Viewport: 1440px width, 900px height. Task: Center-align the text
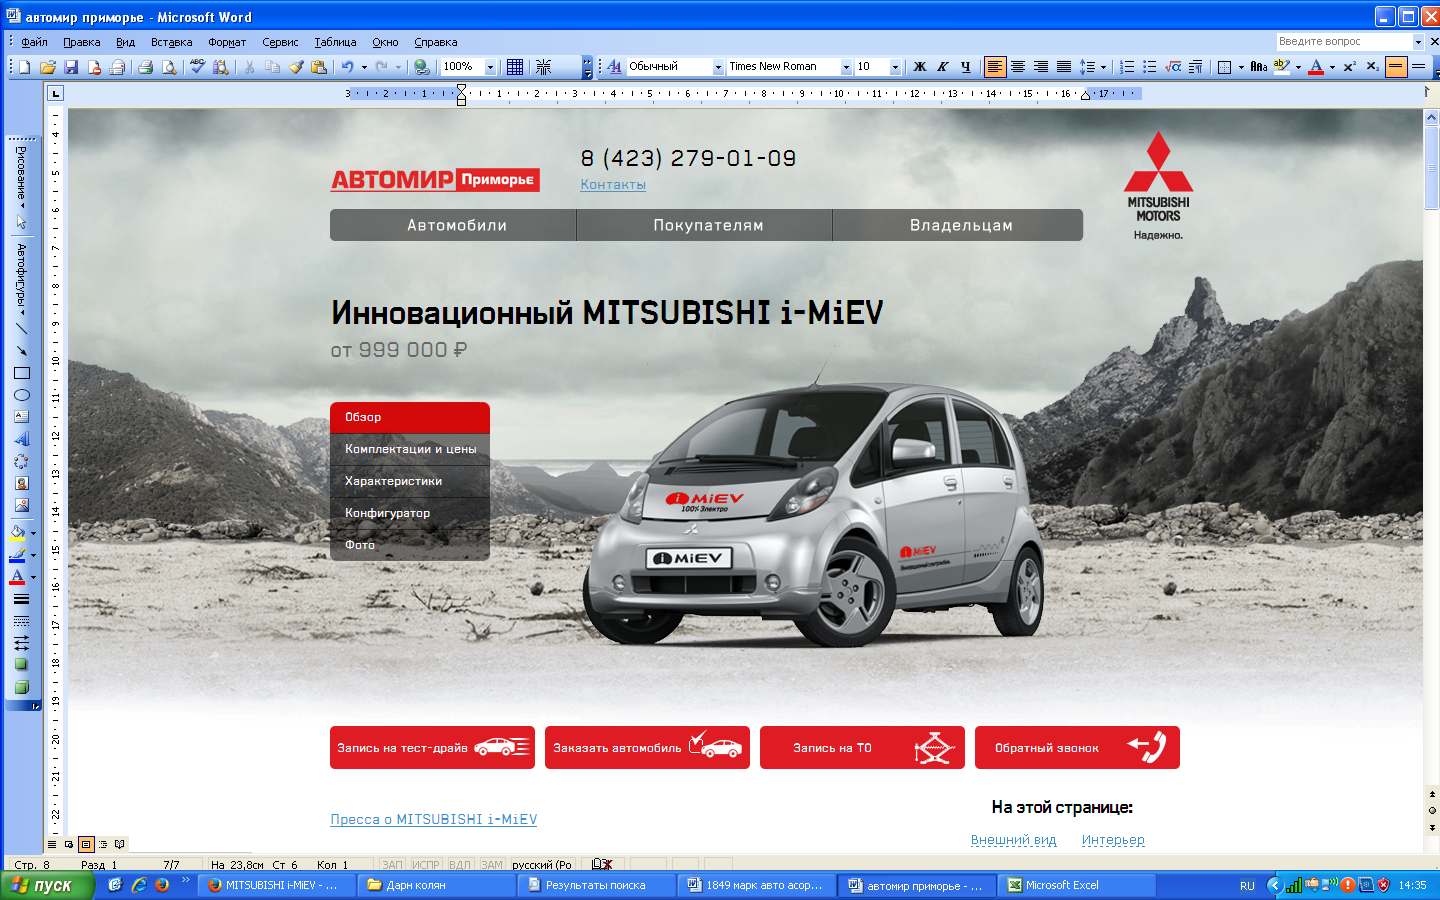[x=1018, y=67]
